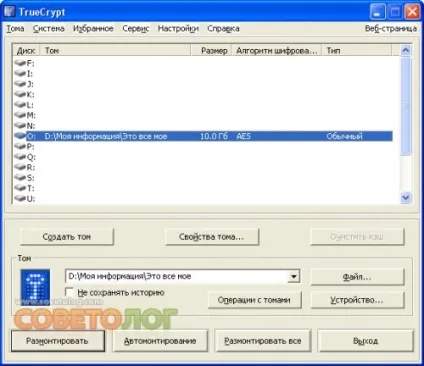
Task: Sort by the 'Тип' column header
Action: tap(356, 50)
